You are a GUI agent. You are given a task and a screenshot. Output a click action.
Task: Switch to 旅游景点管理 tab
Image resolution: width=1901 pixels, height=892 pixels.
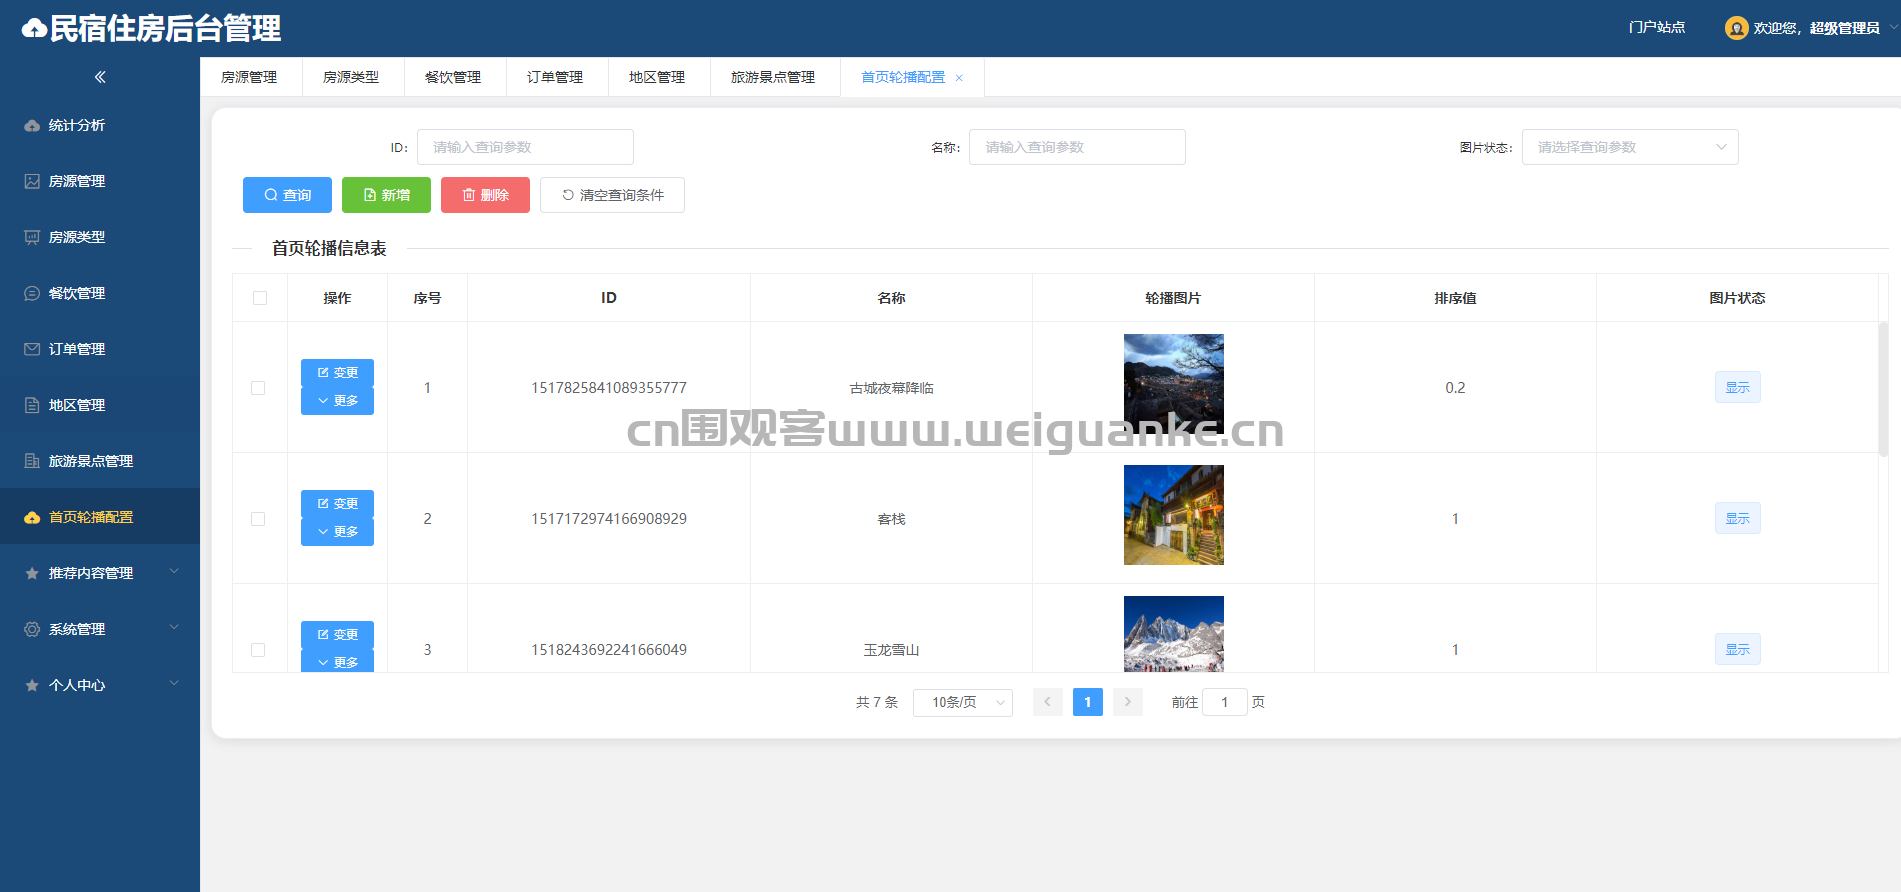point(773,77)
